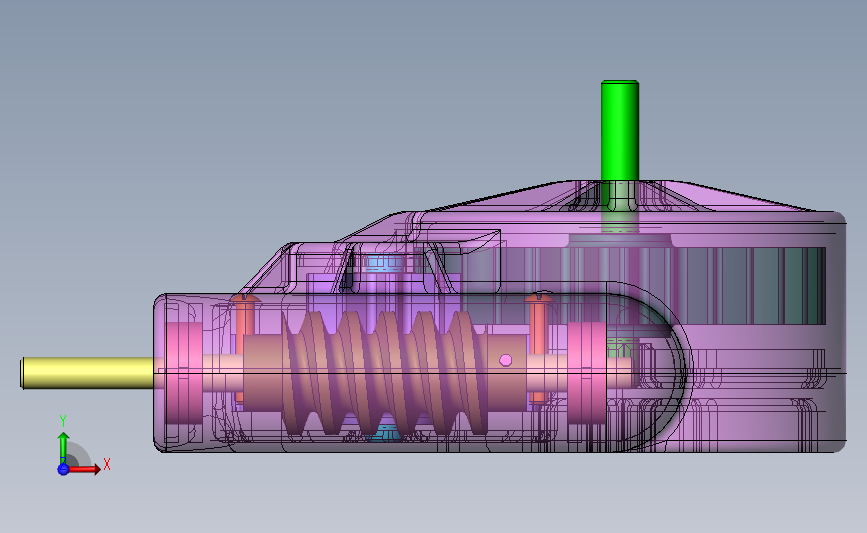
Task: Select the right orange screw
Action: (539, 347)
